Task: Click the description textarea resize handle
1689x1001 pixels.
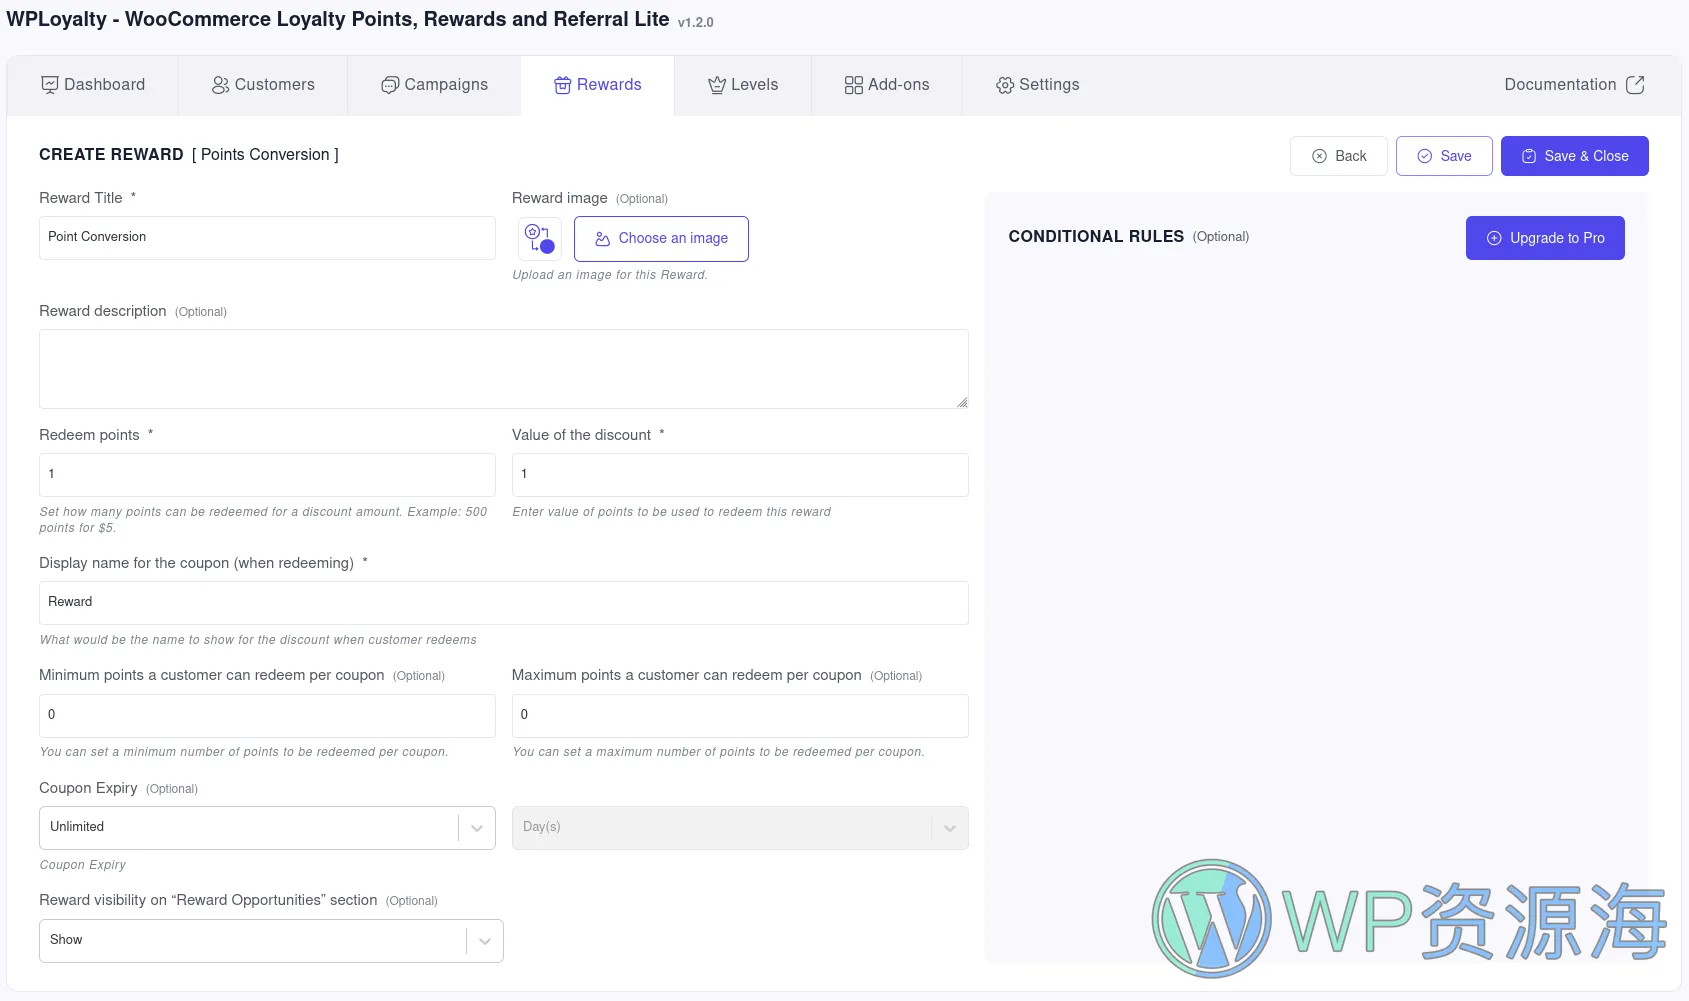Action: tap(962, 402)
